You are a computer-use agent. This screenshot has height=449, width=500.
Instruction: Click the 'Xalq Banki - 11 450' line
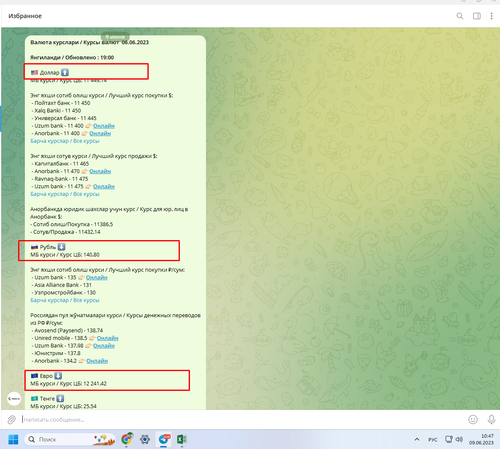(56, 111)
